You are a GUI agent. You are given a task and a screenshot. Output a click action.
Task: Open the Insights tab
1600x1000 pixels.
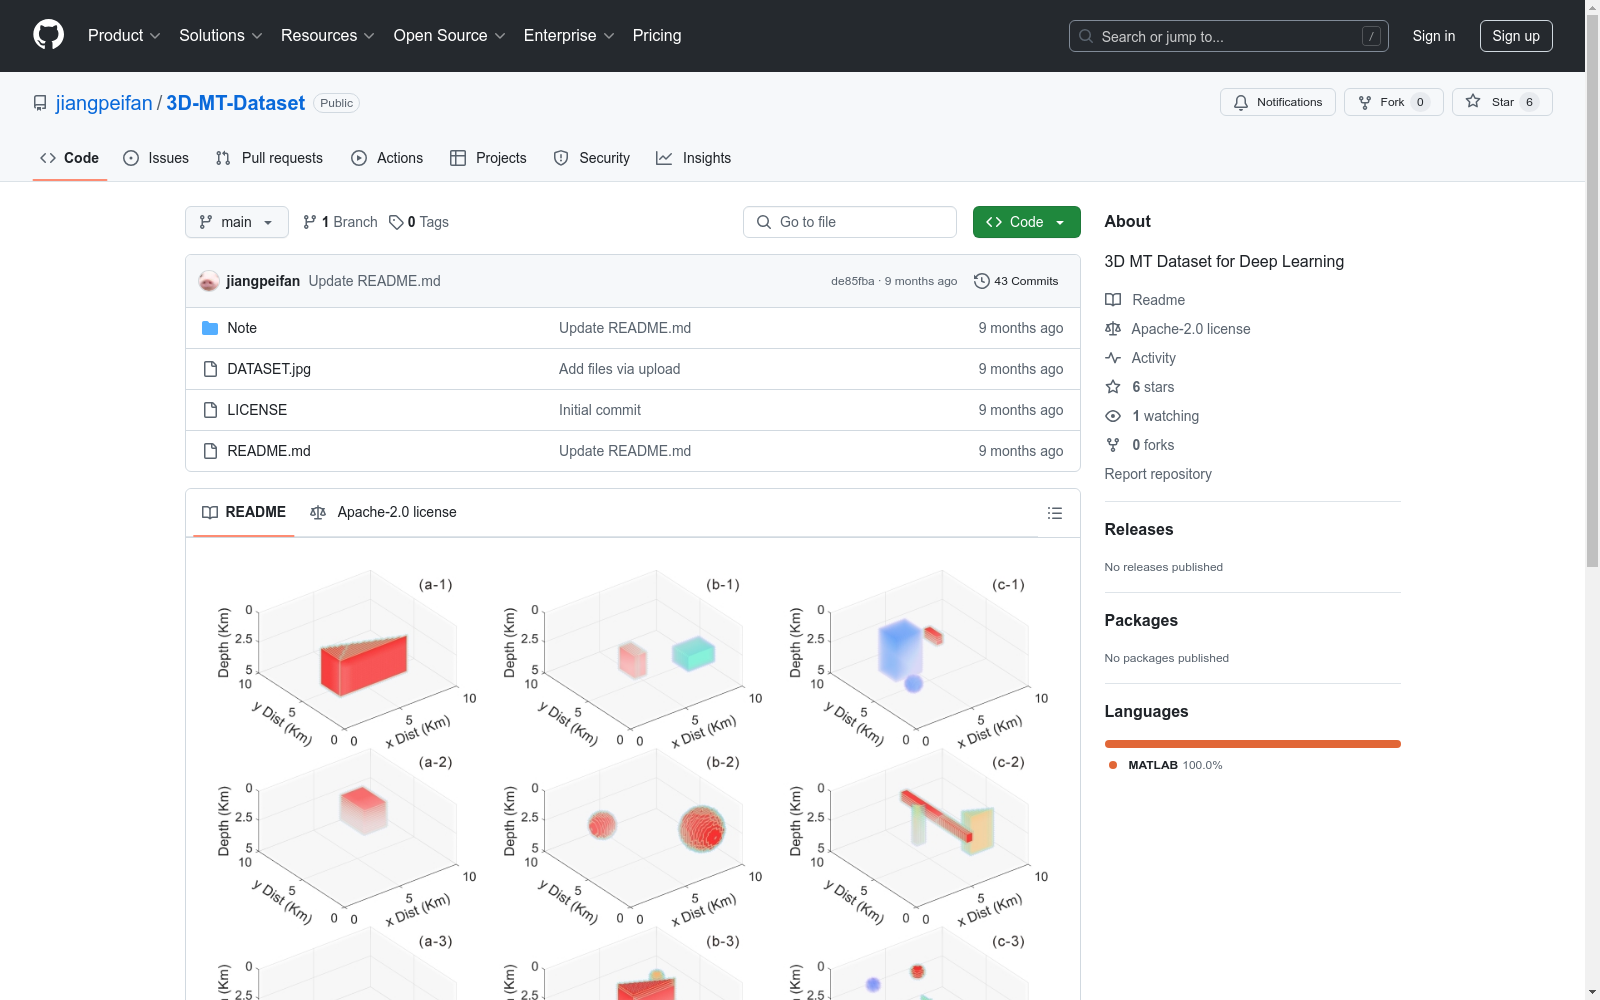[x=694, y=158]
